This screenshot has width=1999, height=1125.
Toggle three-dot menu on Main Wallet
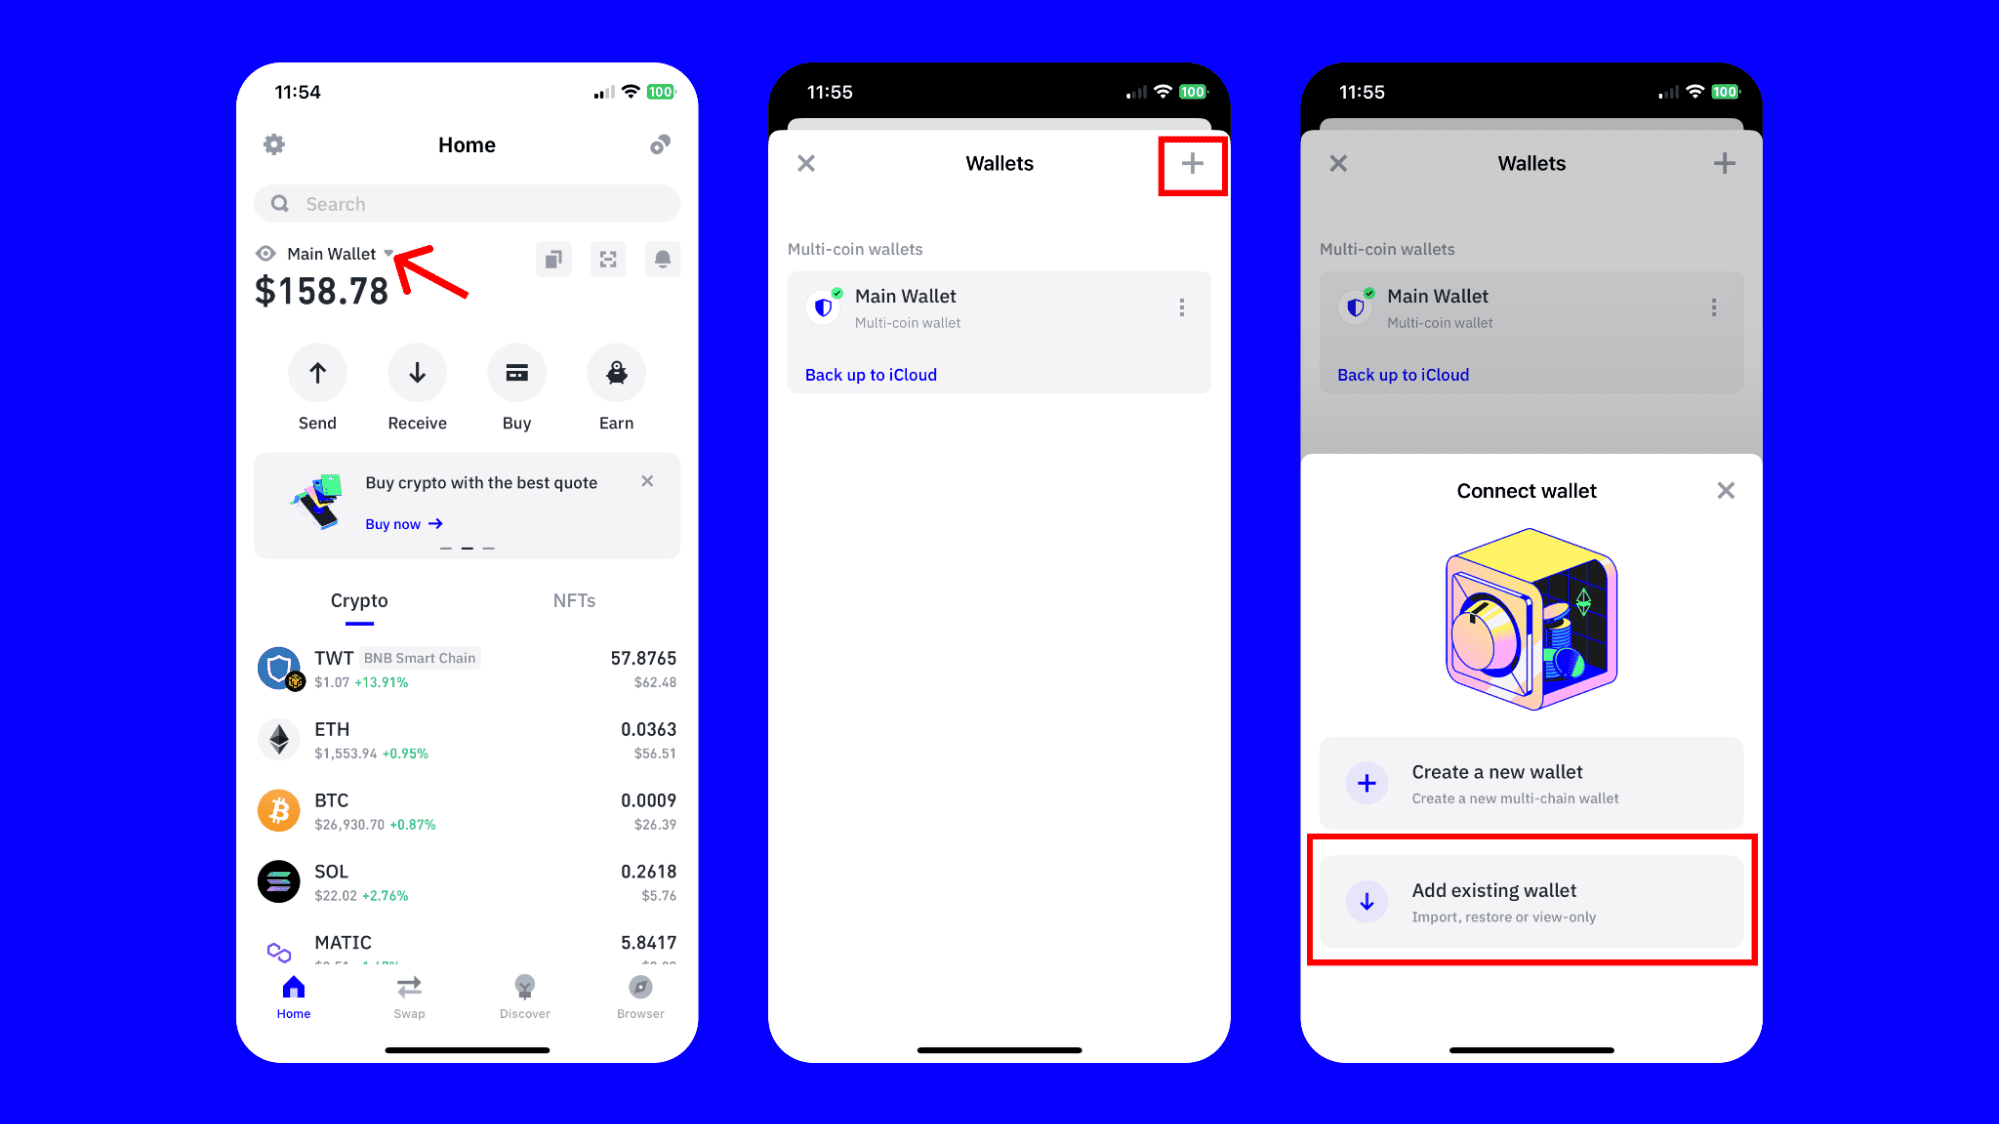tap(1181, 306)
